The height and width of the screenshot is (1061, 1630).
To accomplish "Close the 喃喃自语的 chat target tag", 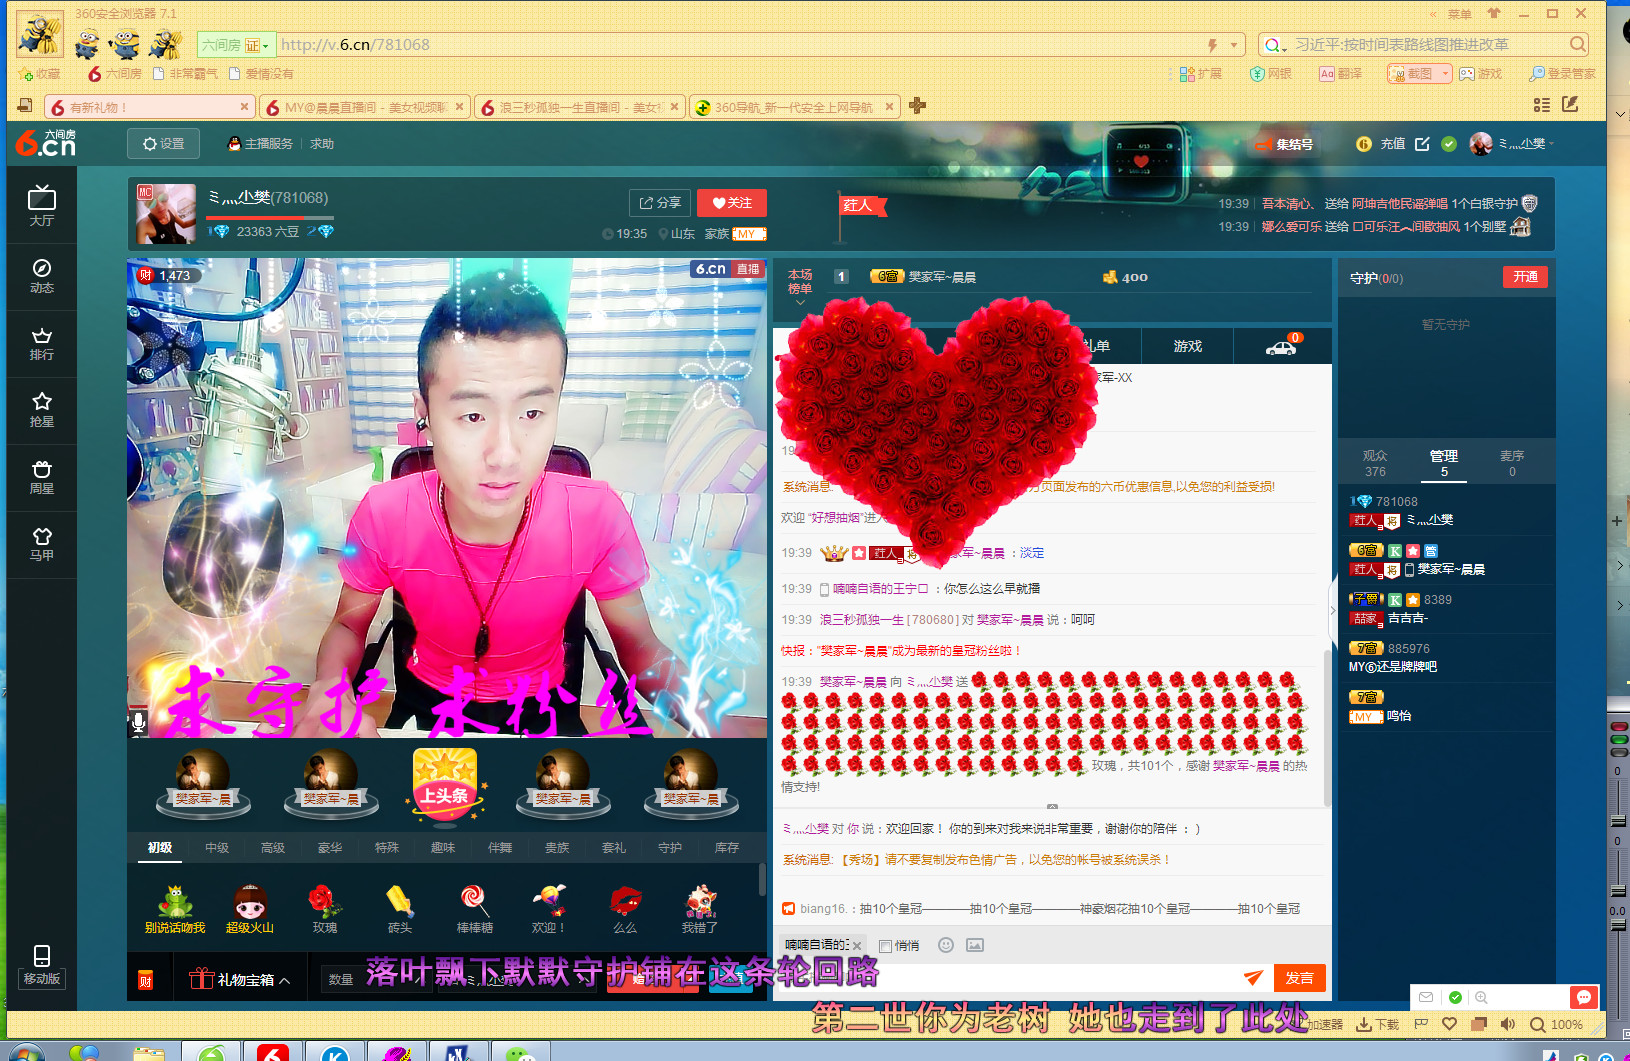I will pos(856,946).
